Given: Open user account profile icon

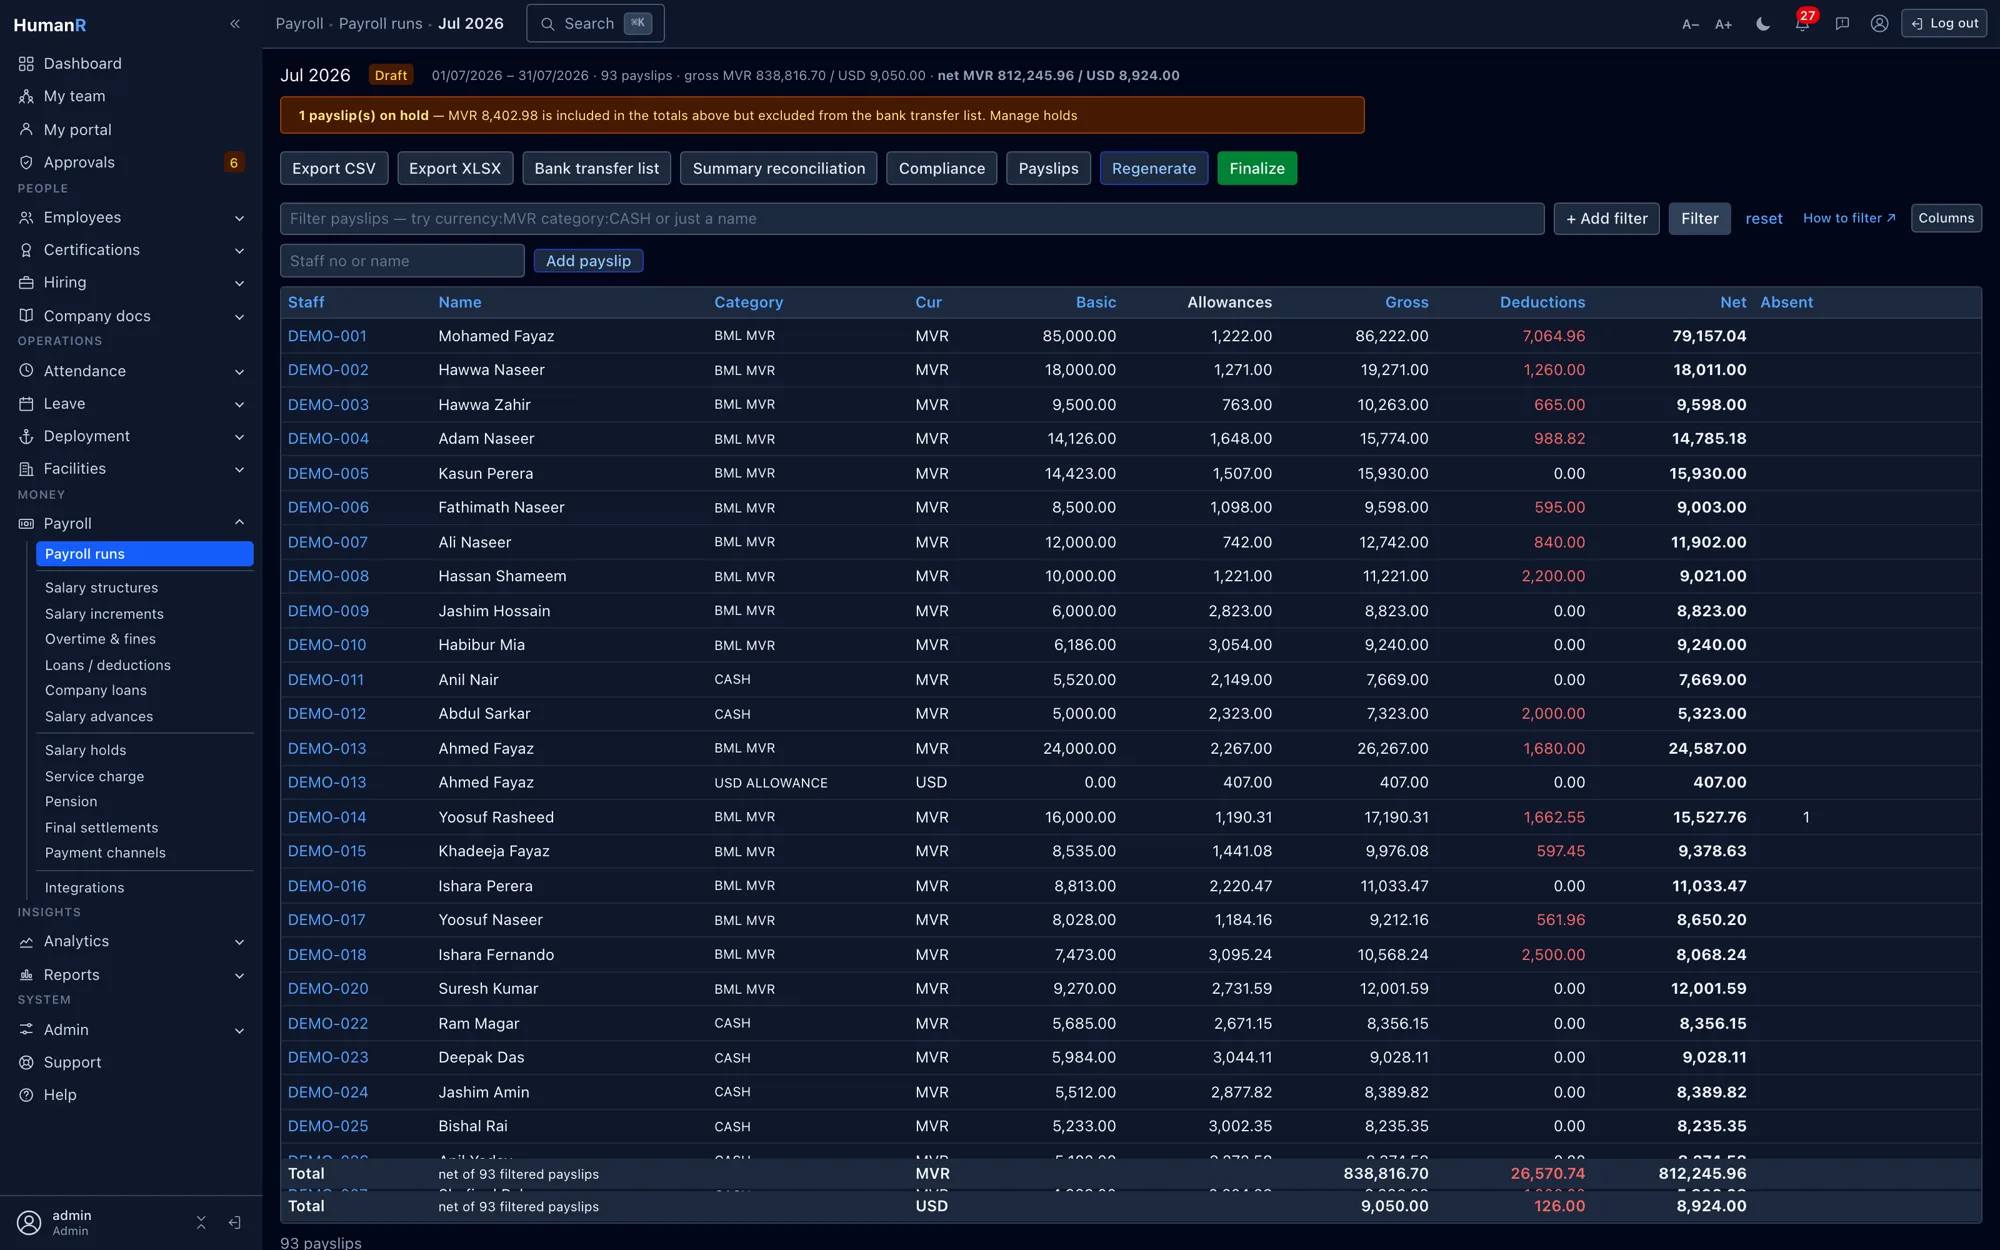Looking at the screenshot, I should pyautogui.click(x=1880, y=24).
